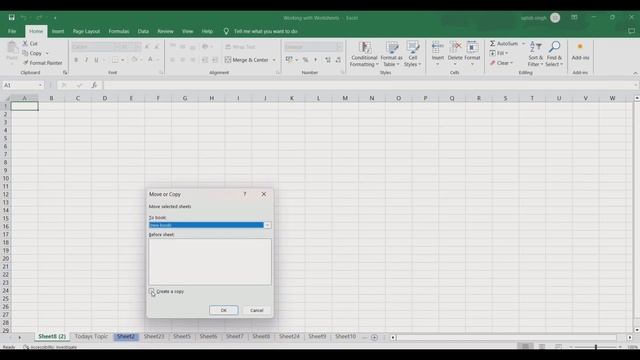Select the Sheet10 worksheet tab
640x360 pixels.
pos(345,336)
